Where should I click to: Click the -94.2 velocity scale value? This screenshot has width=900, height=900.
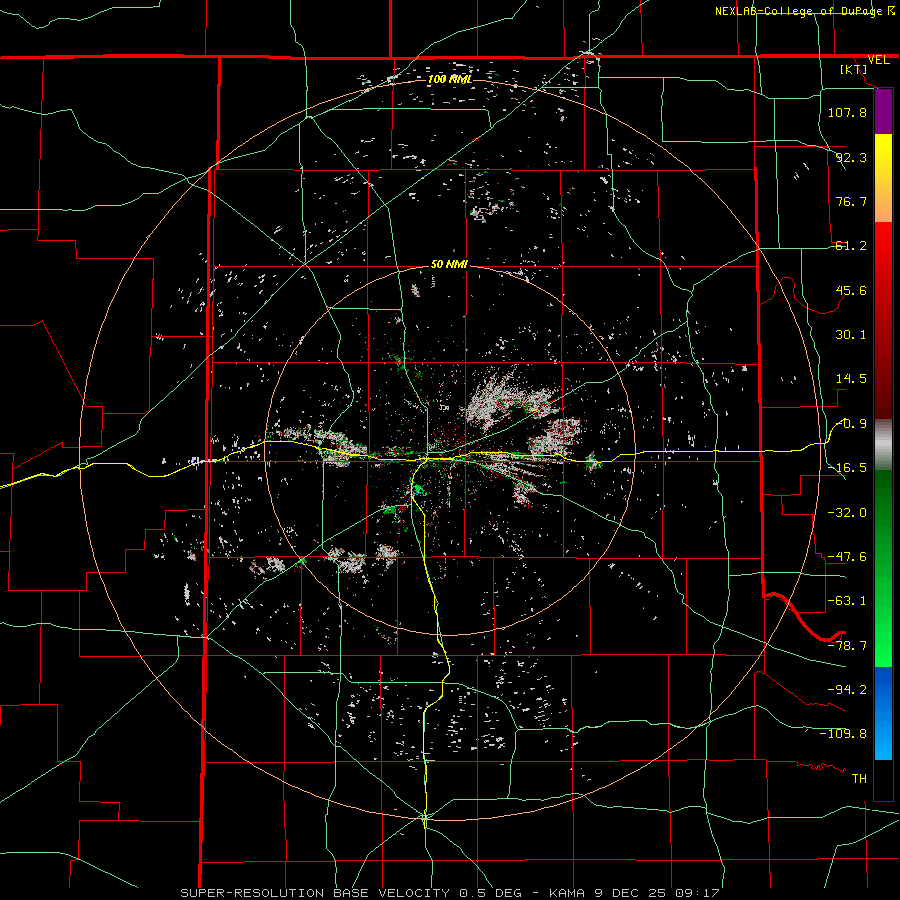pyautogui.click(x=847, y=689)
